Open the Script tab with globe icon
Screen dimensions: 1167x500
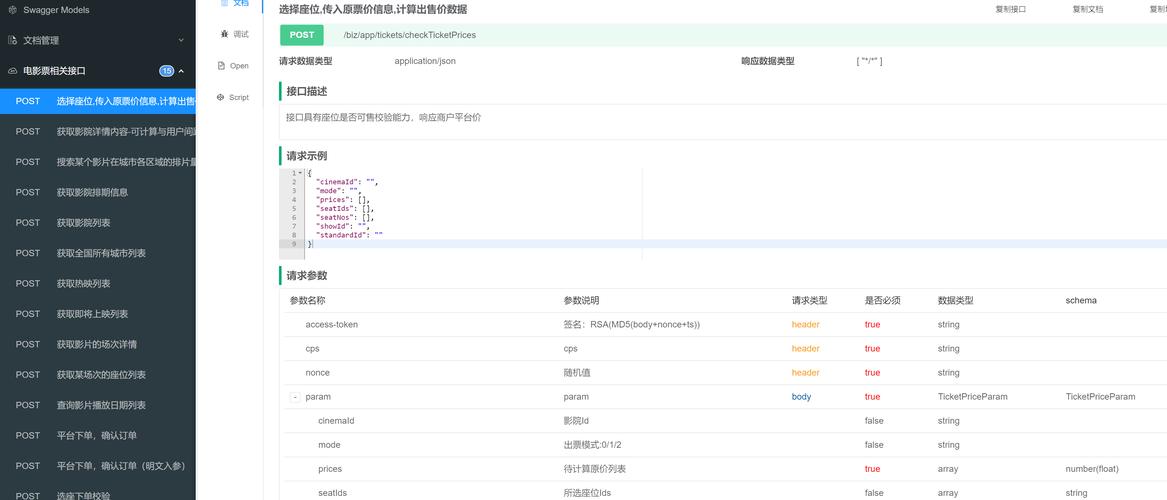click(x=233, y=97)
